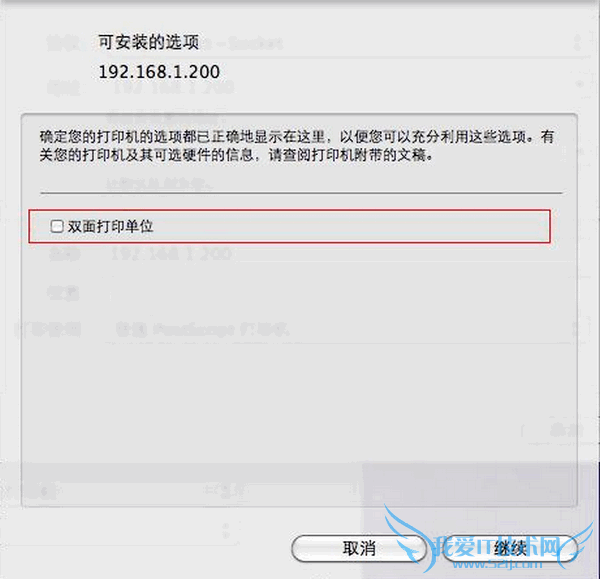Click the separator line above the options list
Viewport: 600px width, 579px height.
click(x=301, y=193)
